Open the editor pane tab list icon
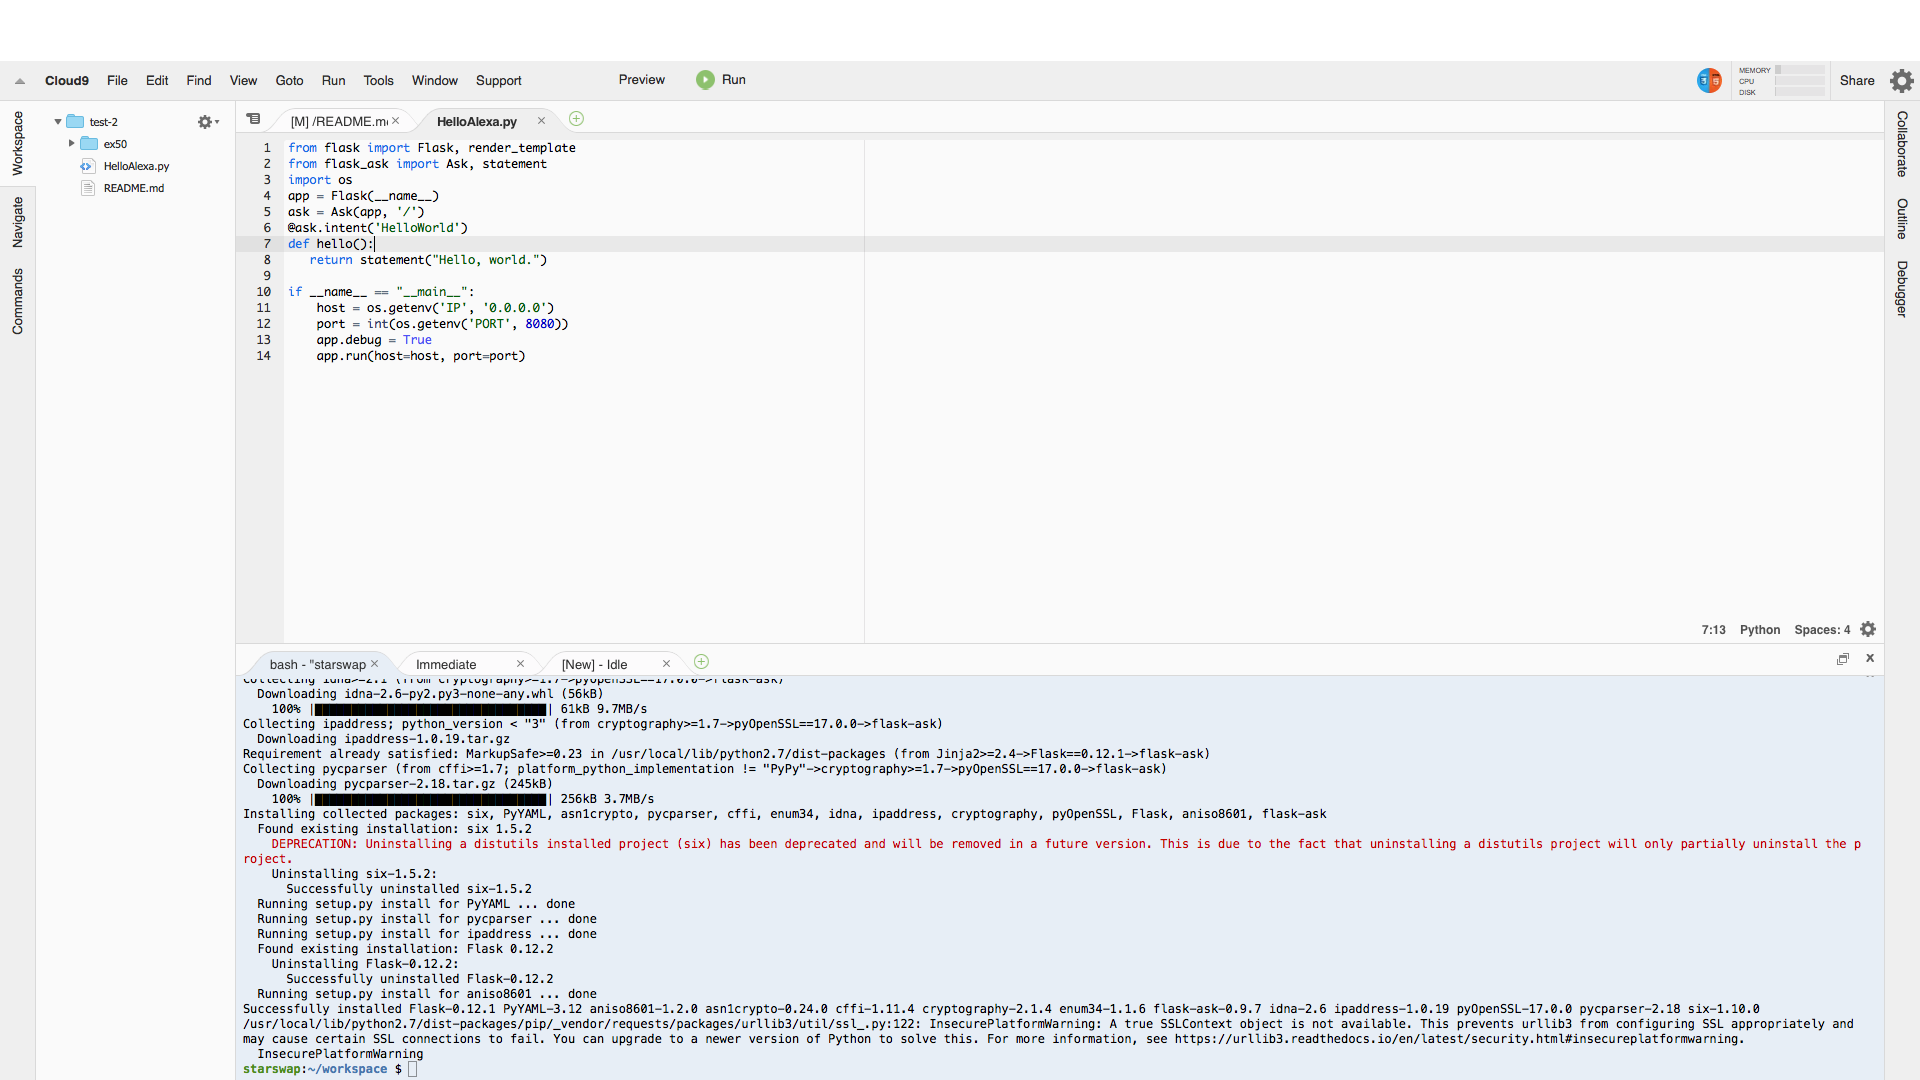 (x=254, y=119)
